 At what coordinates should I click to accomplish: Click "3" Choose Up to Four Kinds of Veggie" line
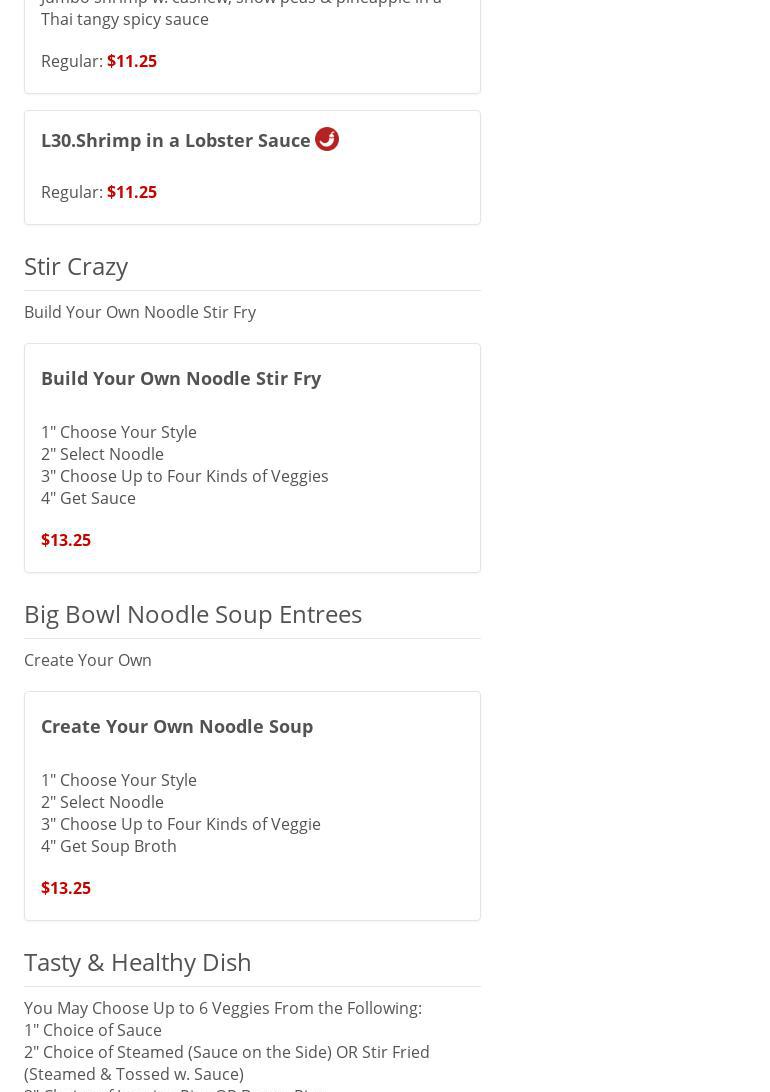tap(181, 824)
